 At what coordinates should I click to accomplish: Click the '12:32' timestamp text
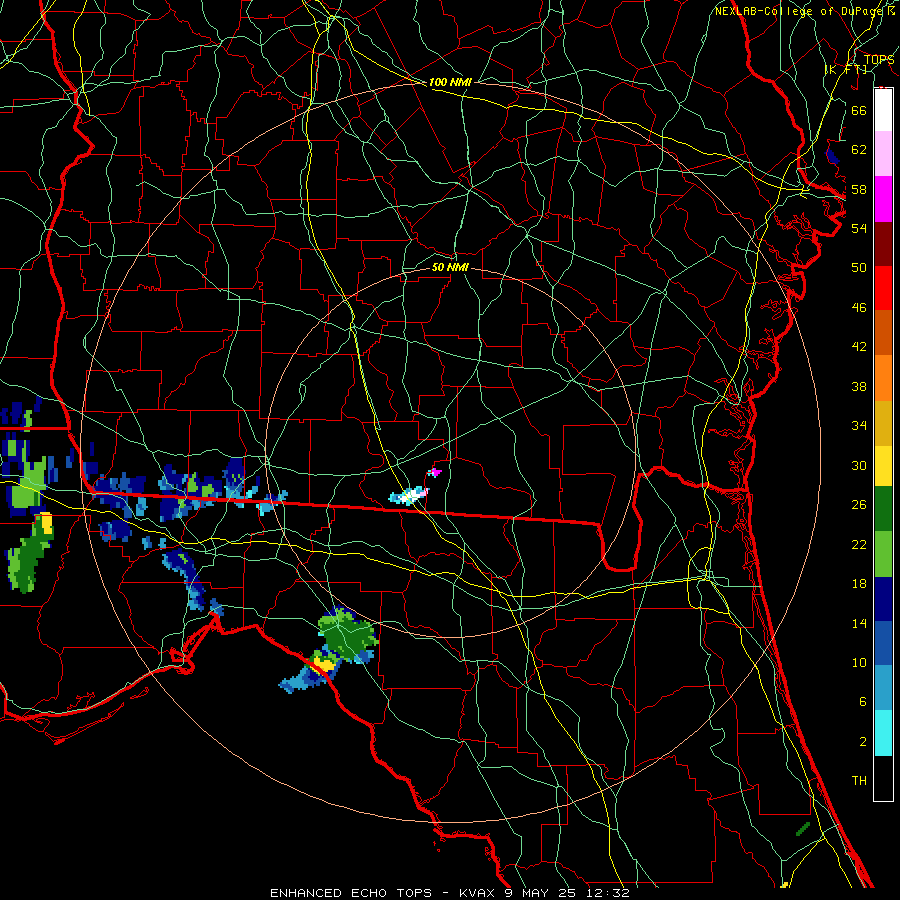608,893
